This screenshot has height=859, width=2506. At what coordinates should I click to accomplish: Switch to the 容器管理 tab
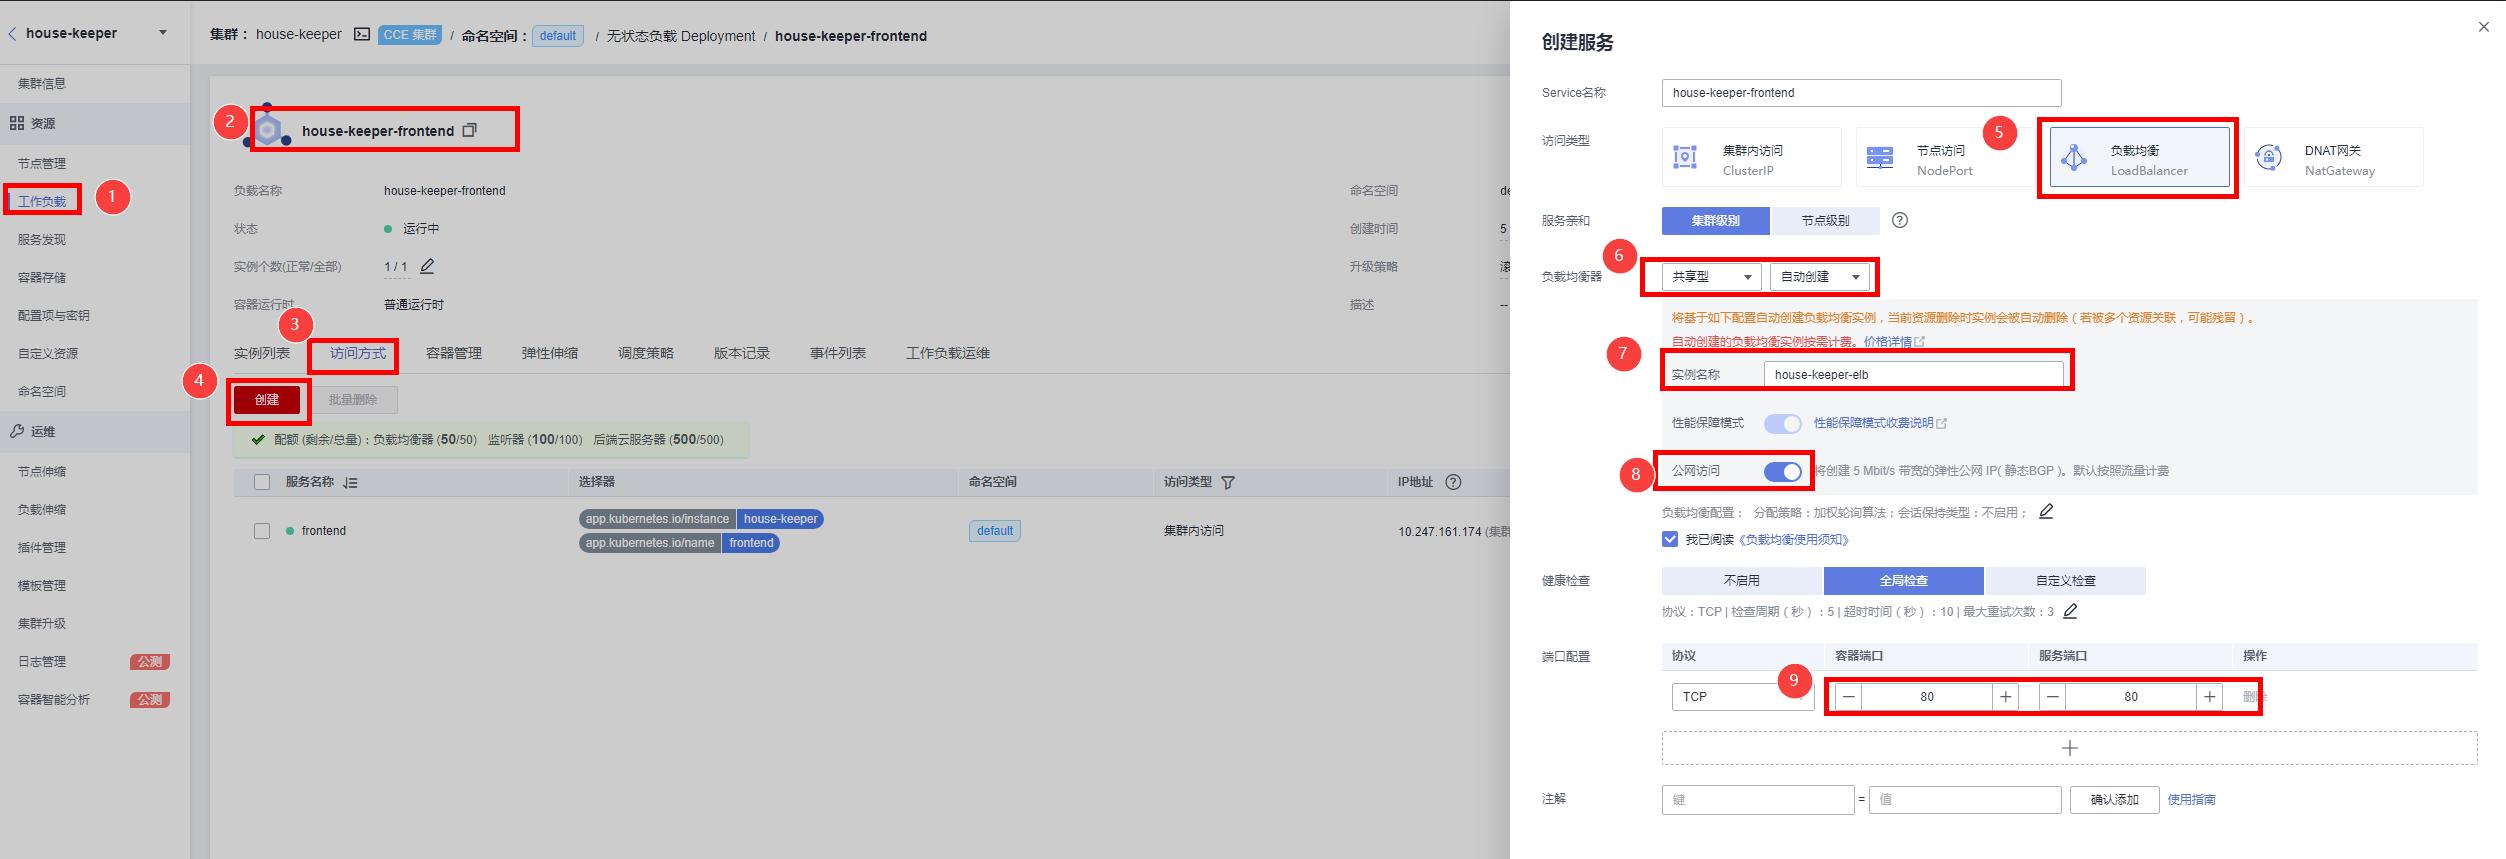[x=454, y=353]
